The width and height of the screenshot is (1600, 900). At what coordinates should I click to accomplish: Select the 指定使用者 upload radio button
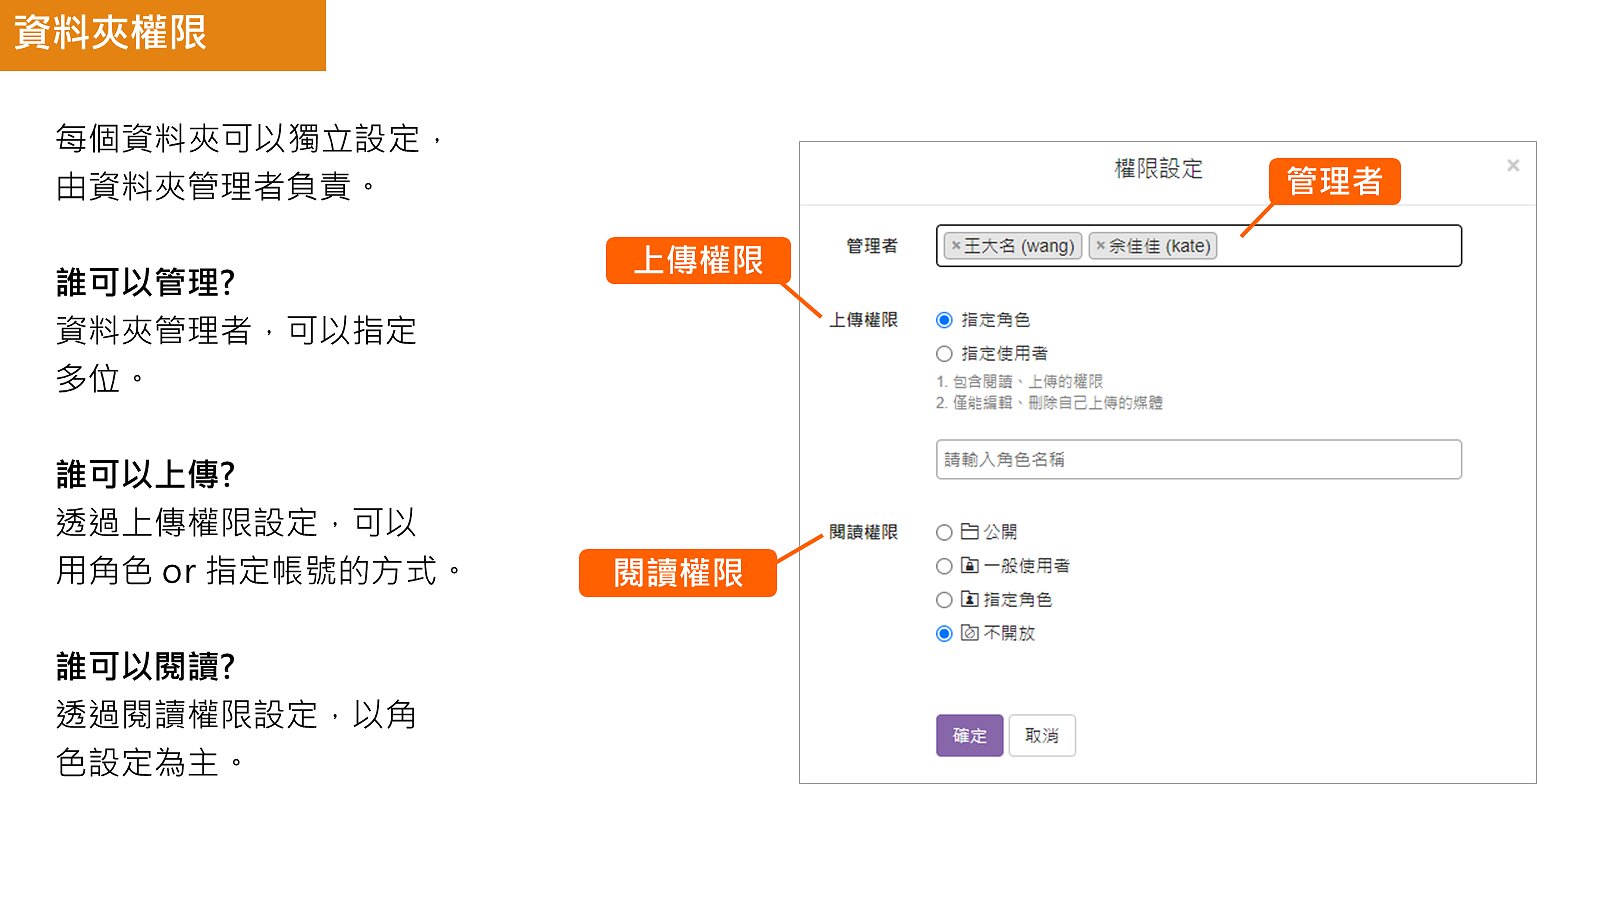(944, 354)
